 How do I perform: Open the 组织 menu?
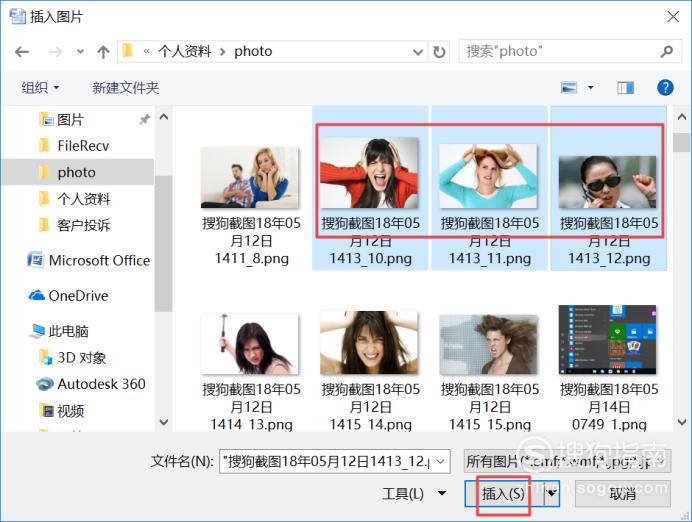pos(40,87)
